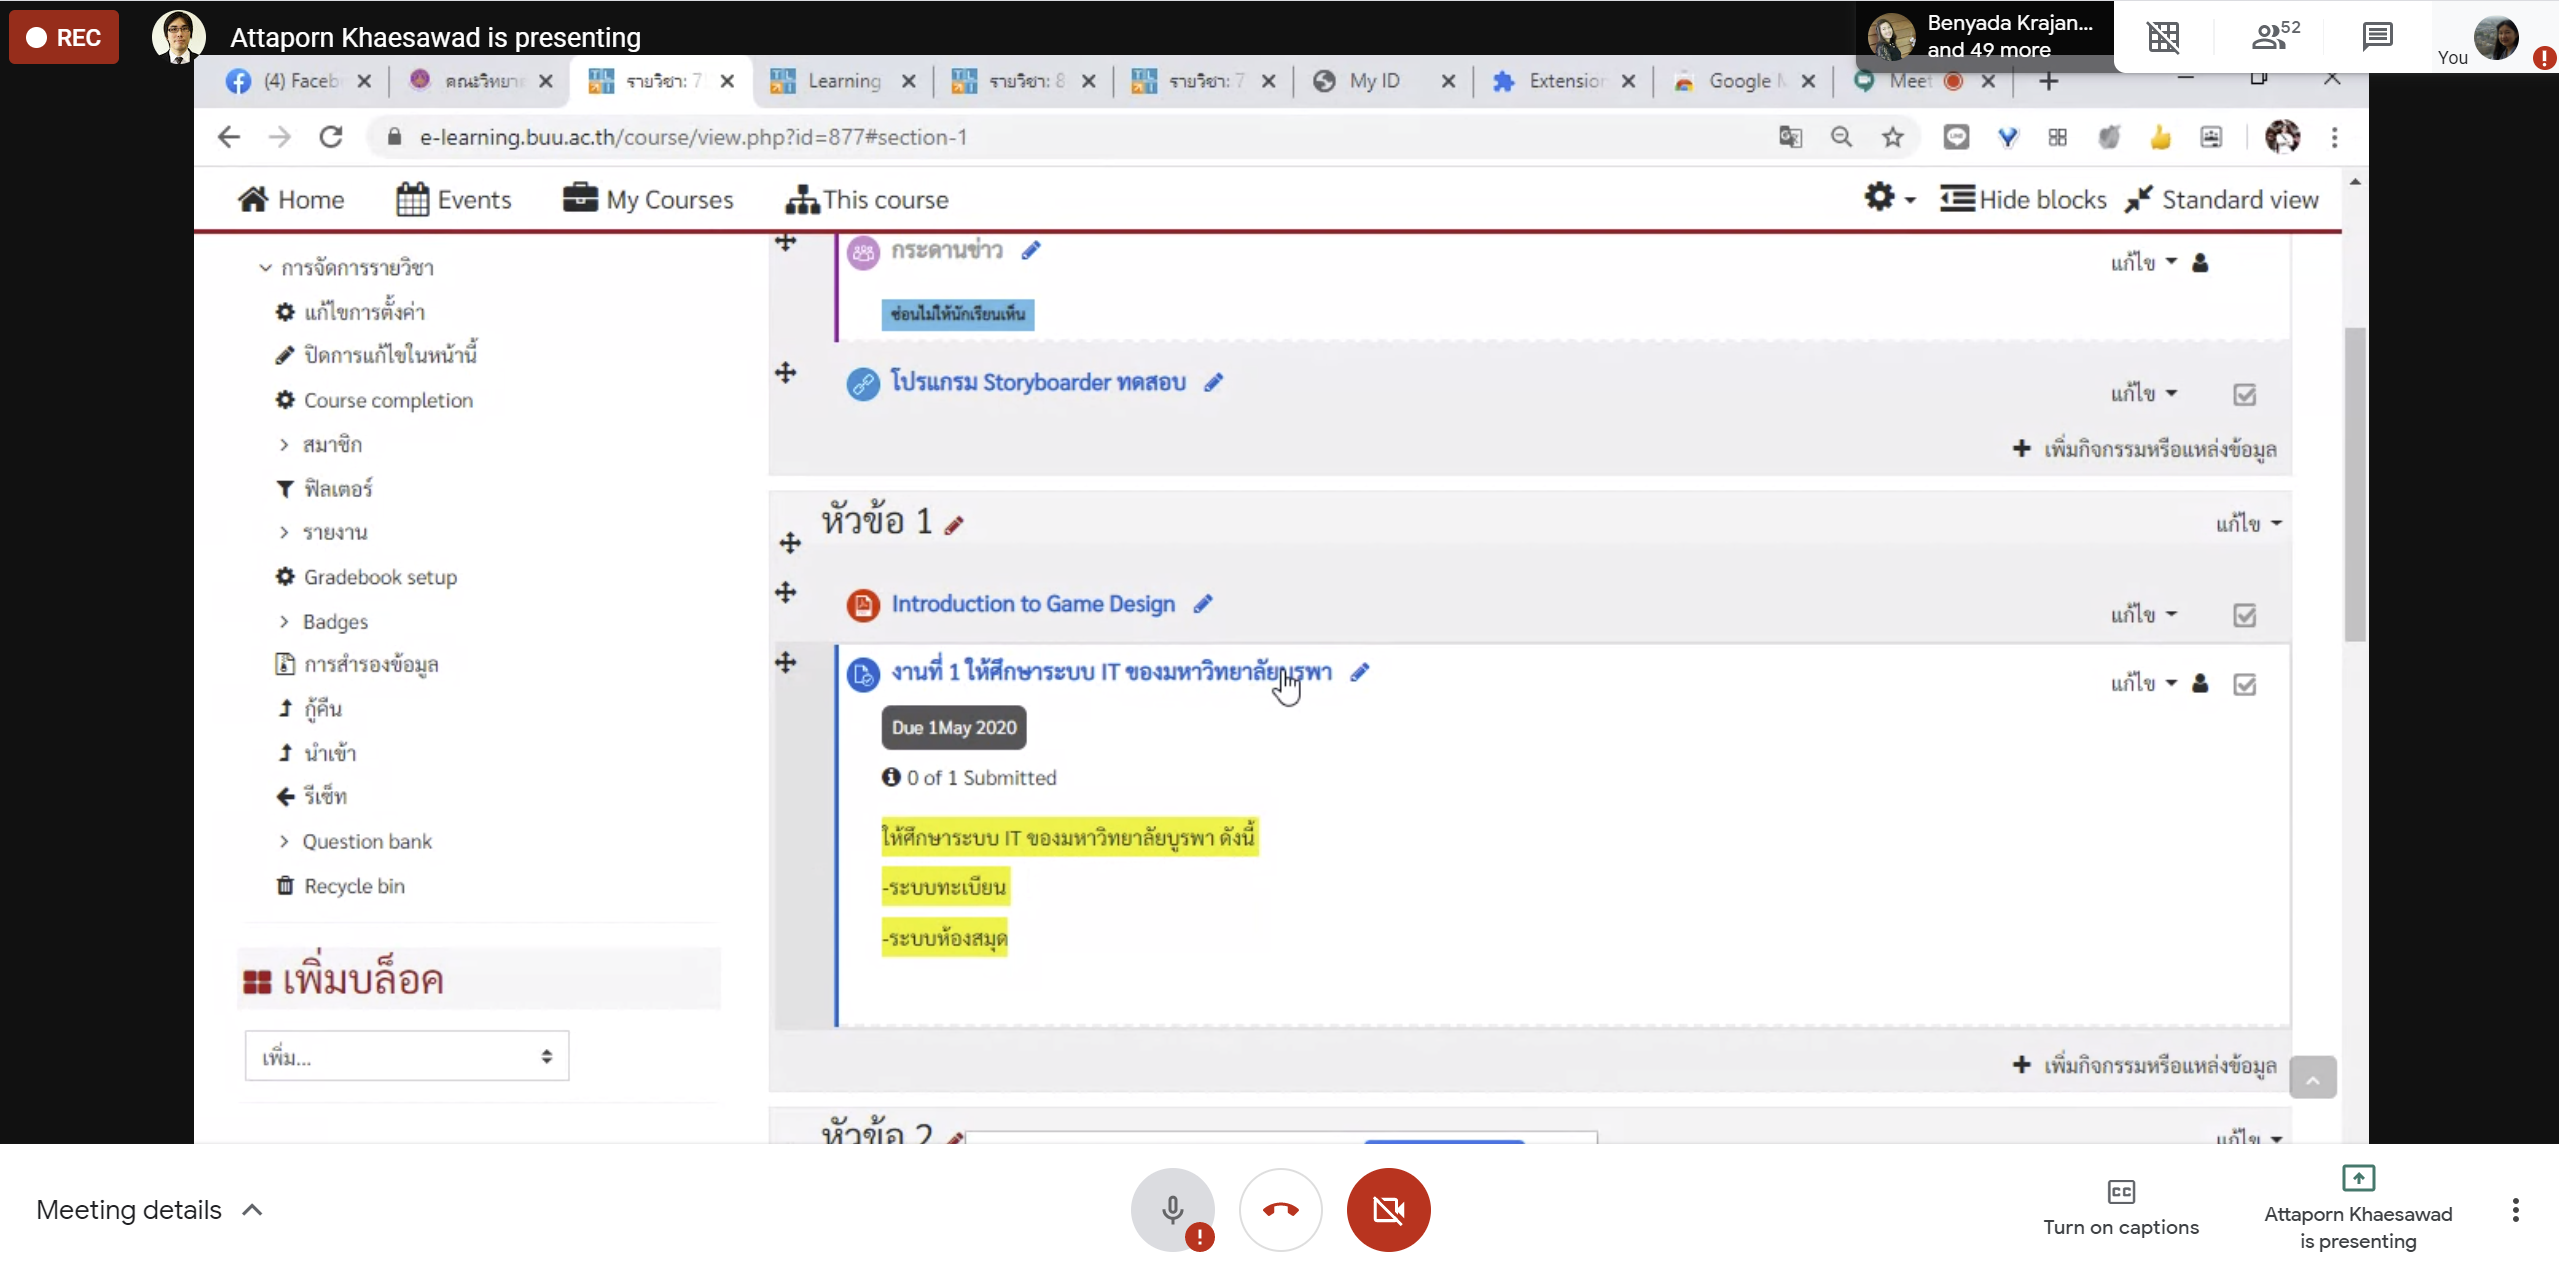Open the Meet chat panel icon

[x=2376, y=37]
